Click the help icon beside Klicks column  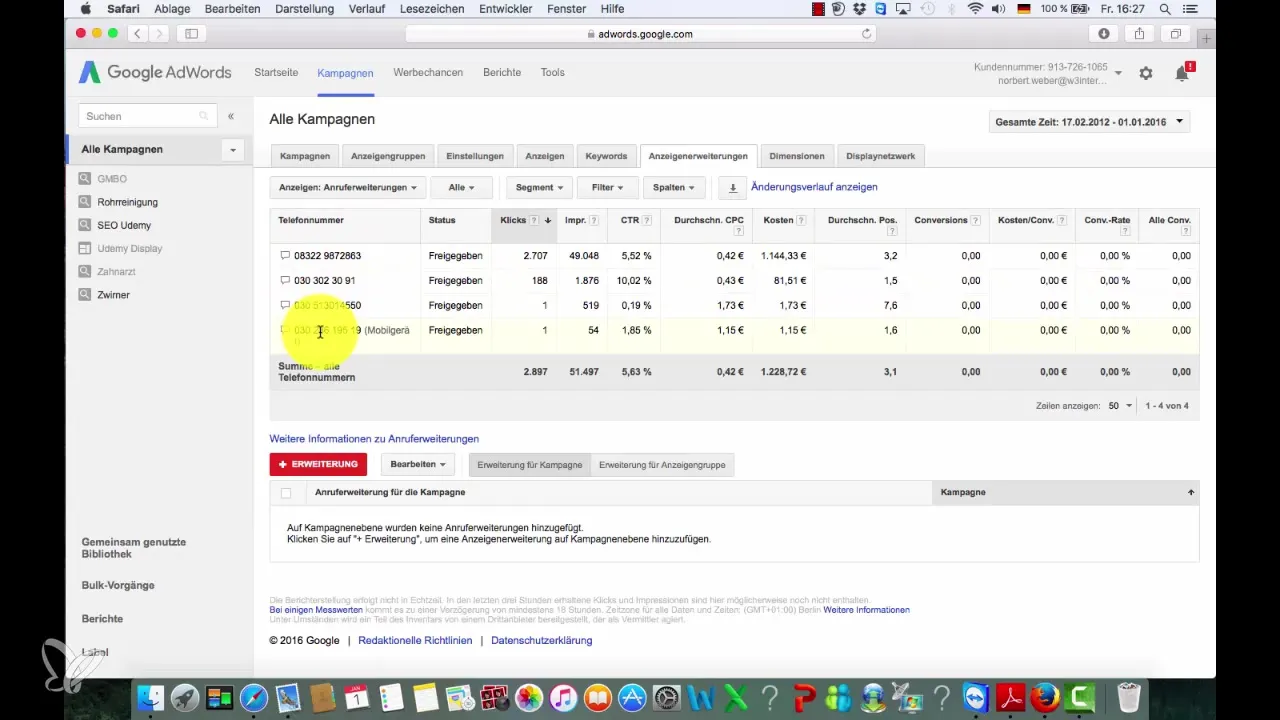click(x=534, y=220)
